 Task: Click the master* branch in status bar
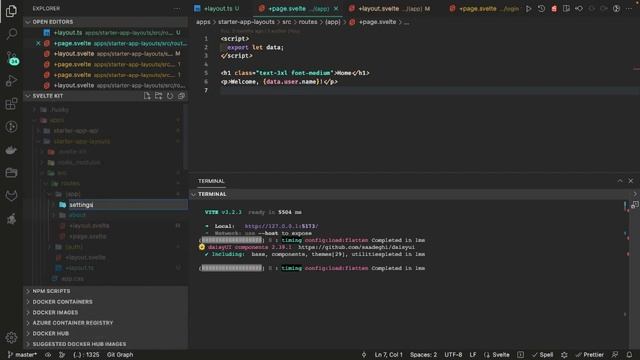coord(22,355)
